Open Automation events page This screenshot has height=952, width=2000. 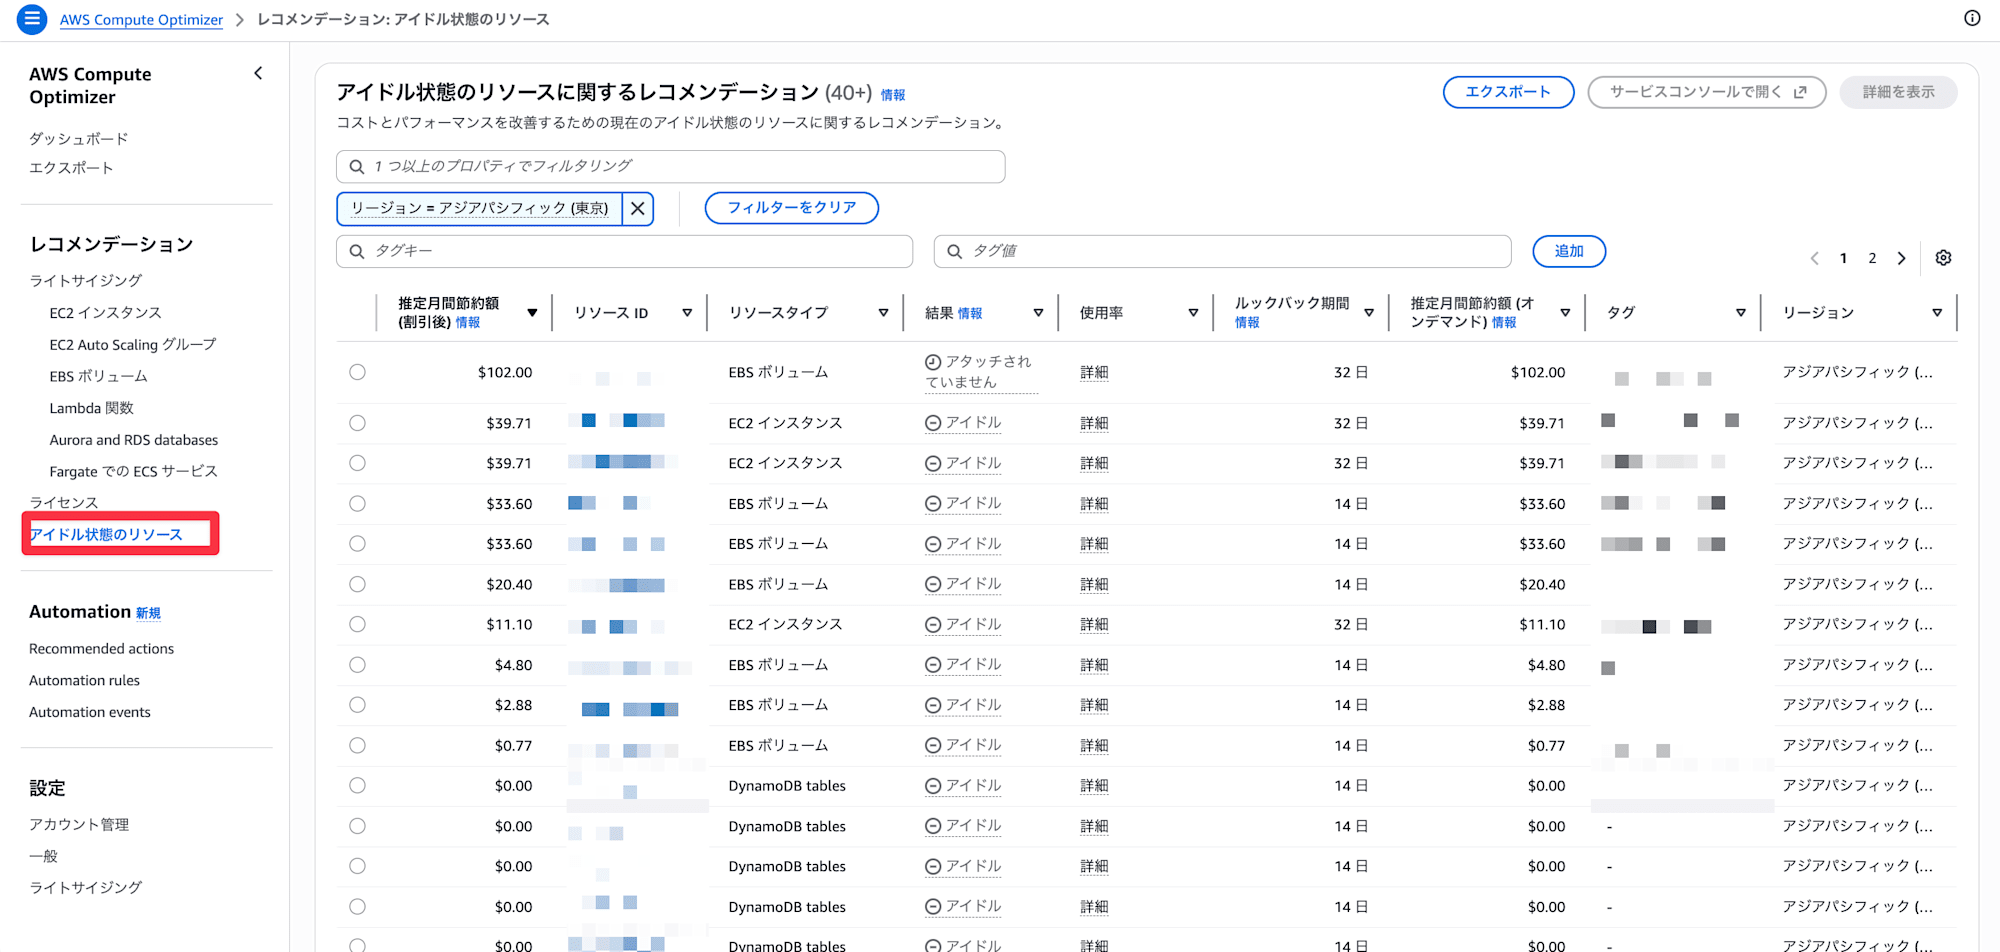click(x=90, y=712)
